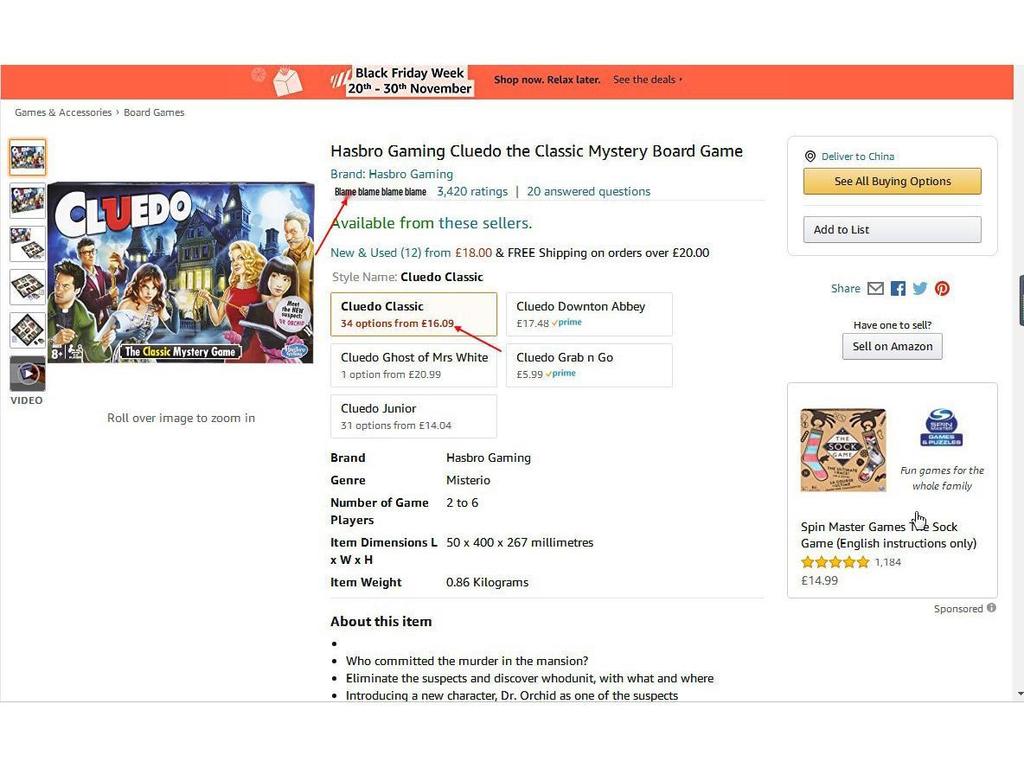Click the Sponsored info icon

[x=990, y=608]
